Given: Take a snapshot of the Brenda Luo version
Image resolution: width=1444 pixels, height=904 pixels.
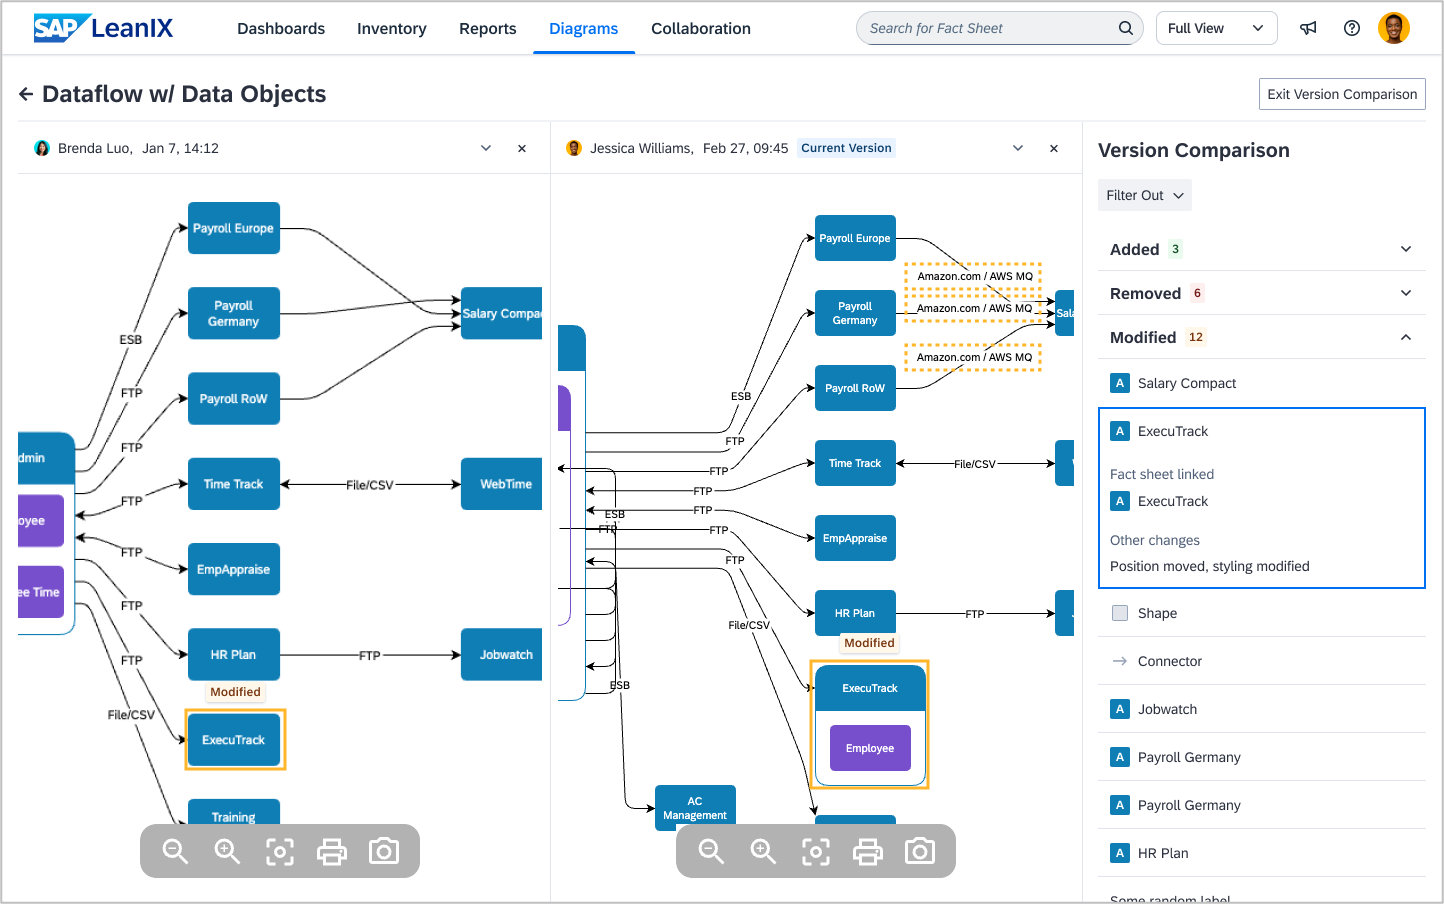Looking at the screenshot, I should point(384,851).
